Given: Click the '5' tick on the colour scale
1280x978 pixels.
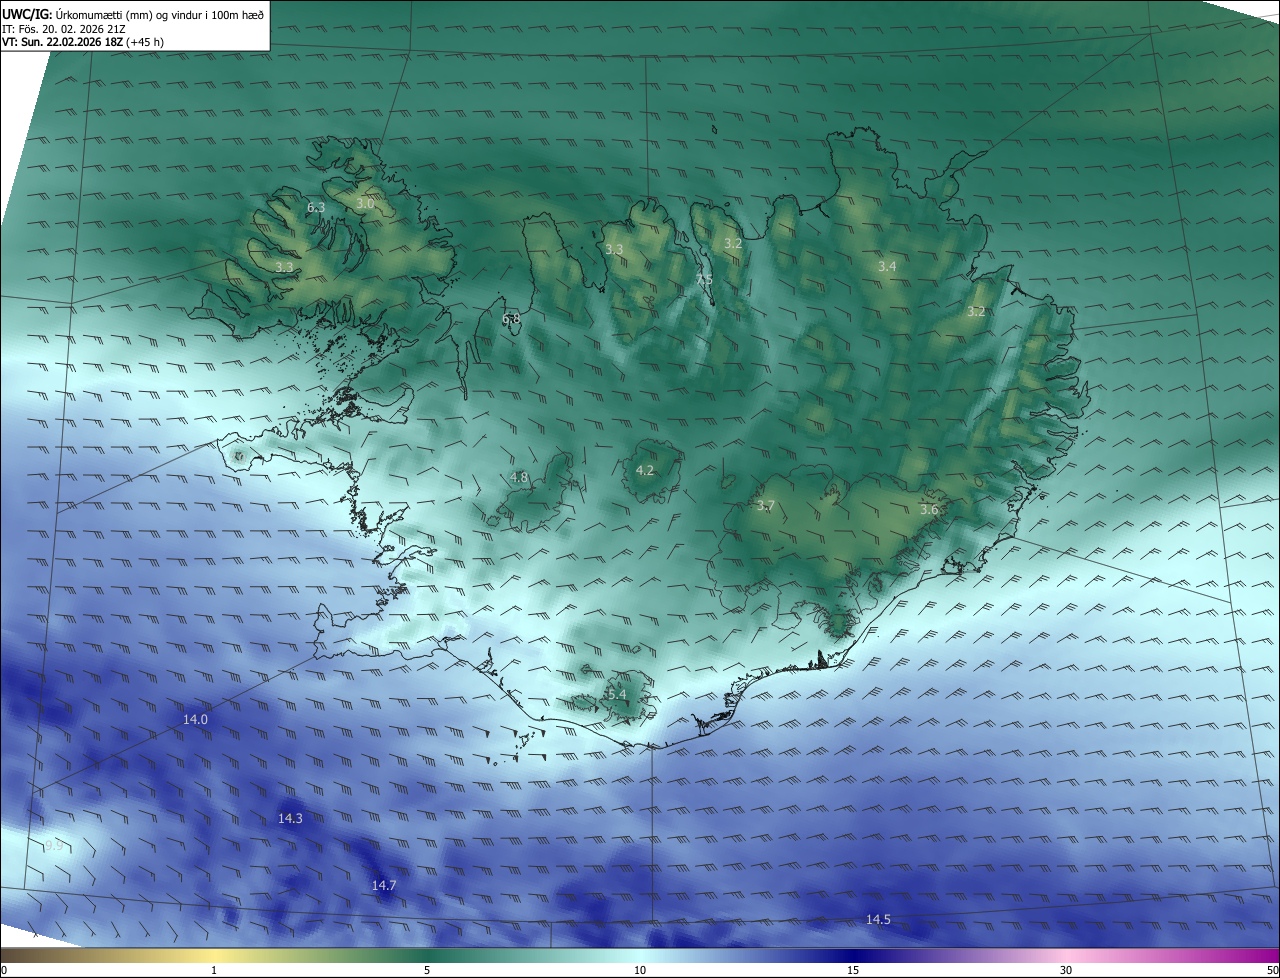Looking at the screenshot, I should [427, 970].
